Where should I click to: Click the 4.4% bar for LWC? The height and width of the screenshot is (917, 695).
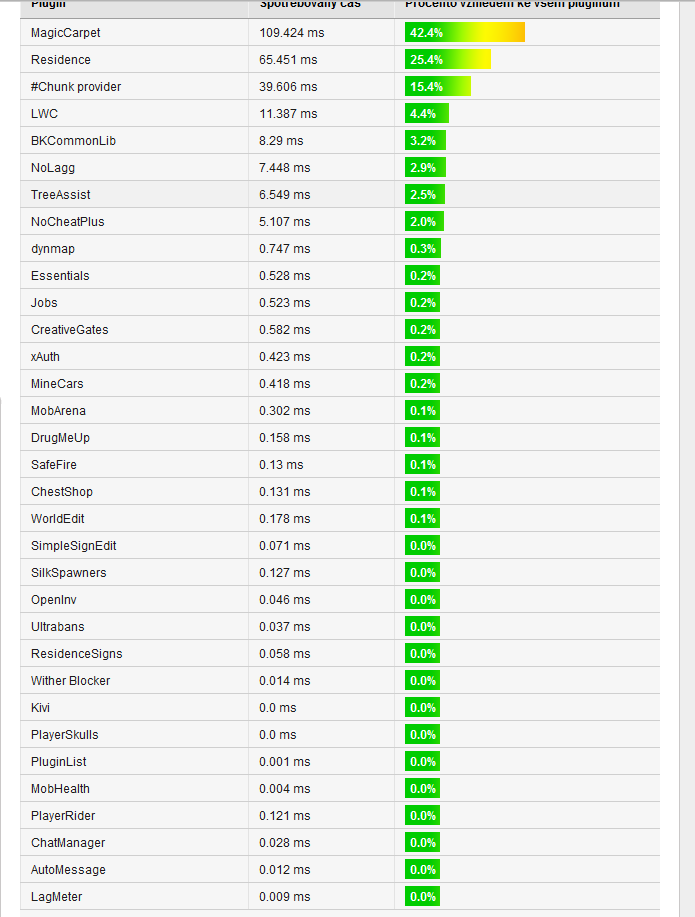[426, 113]
